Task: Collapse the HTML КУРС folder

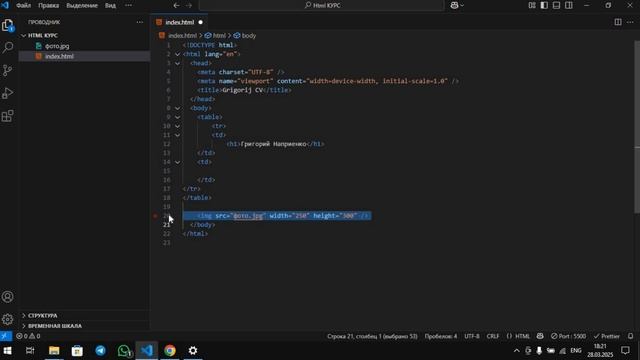Action: tap(43, 36)
